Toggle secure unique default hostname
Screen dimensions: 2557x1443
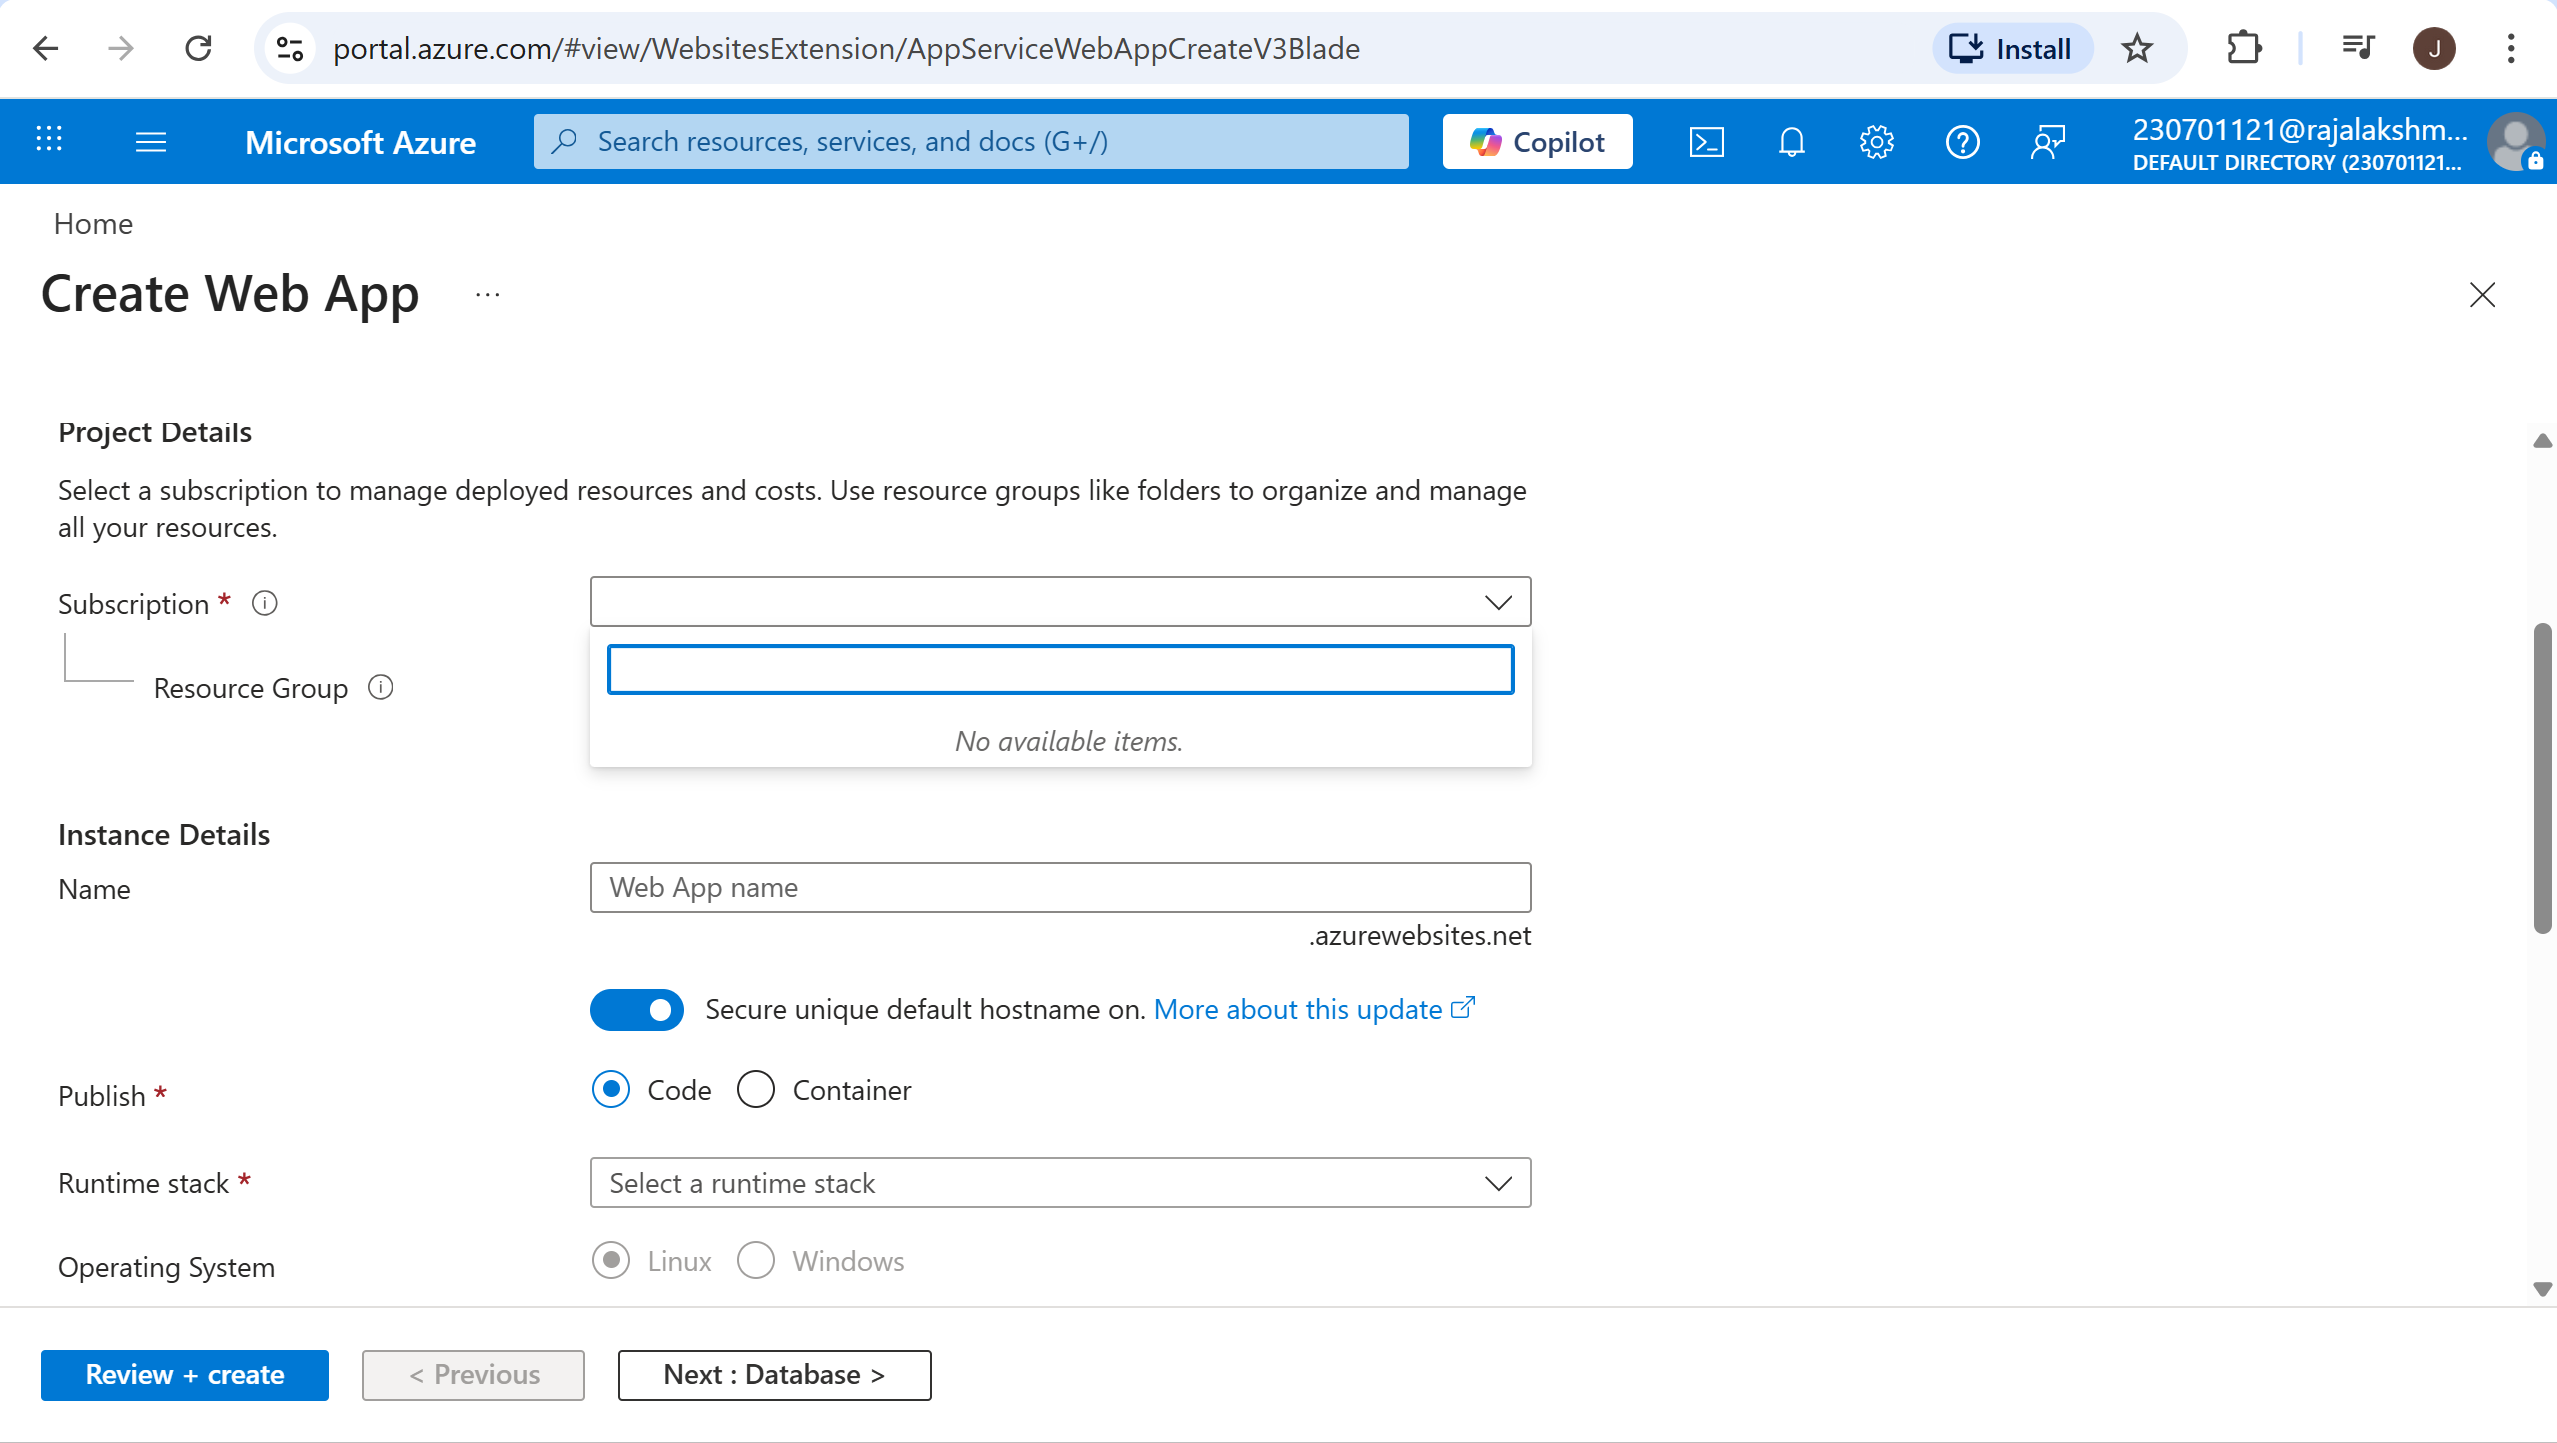[x=637, y=1009]
